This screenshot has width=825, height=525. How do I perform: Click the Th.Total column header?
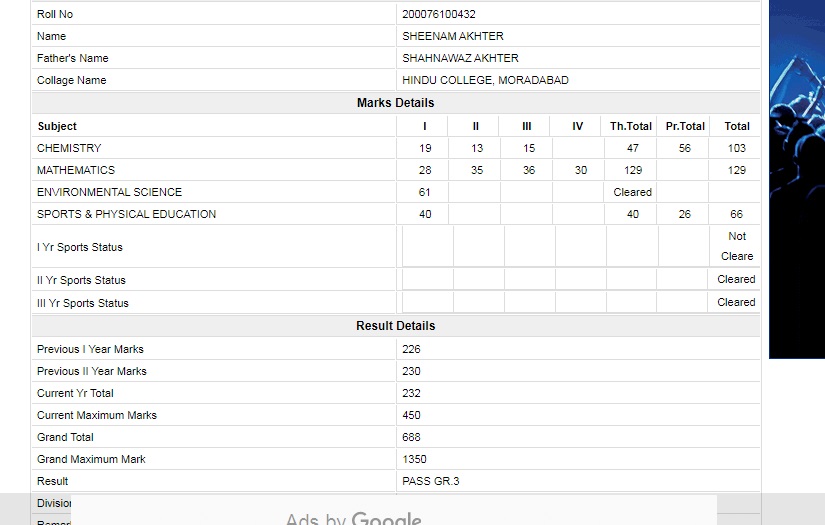[630, 126]
